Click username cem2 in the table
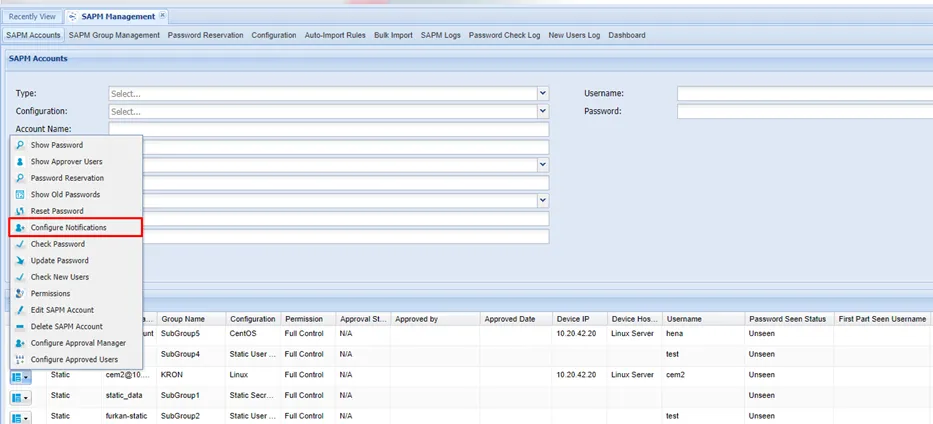 pos(676,375)
